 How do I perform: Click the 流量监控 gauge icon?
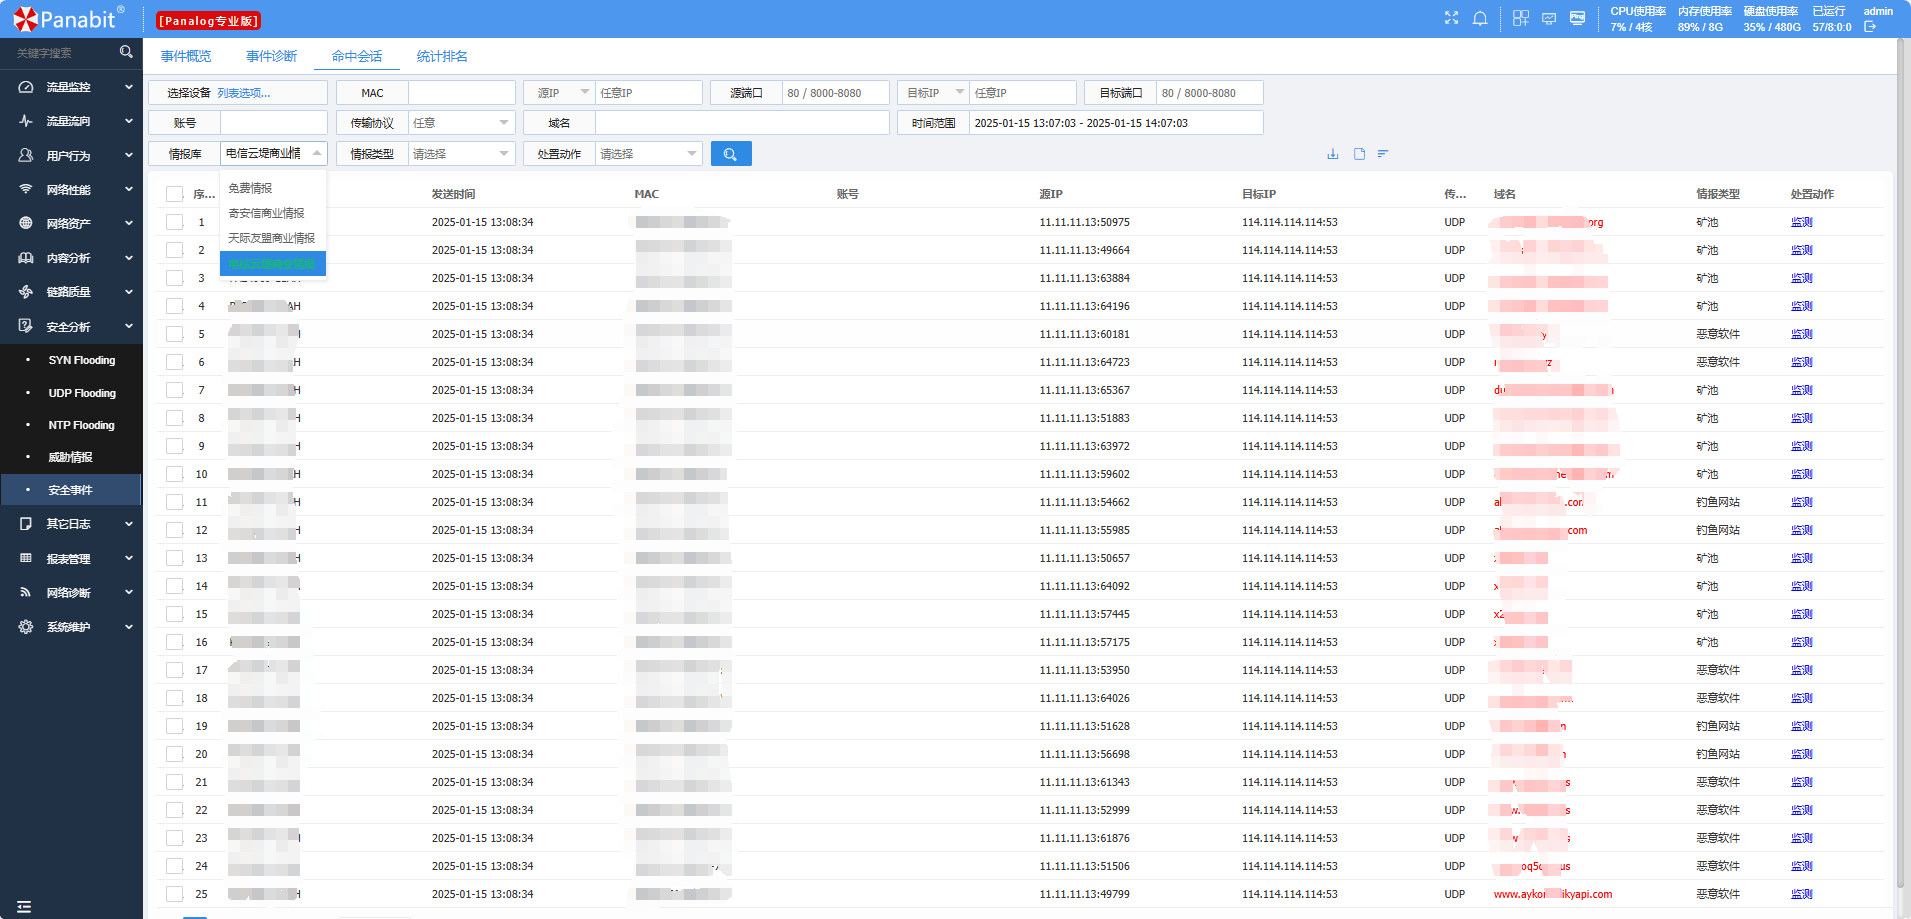(26, 87)
